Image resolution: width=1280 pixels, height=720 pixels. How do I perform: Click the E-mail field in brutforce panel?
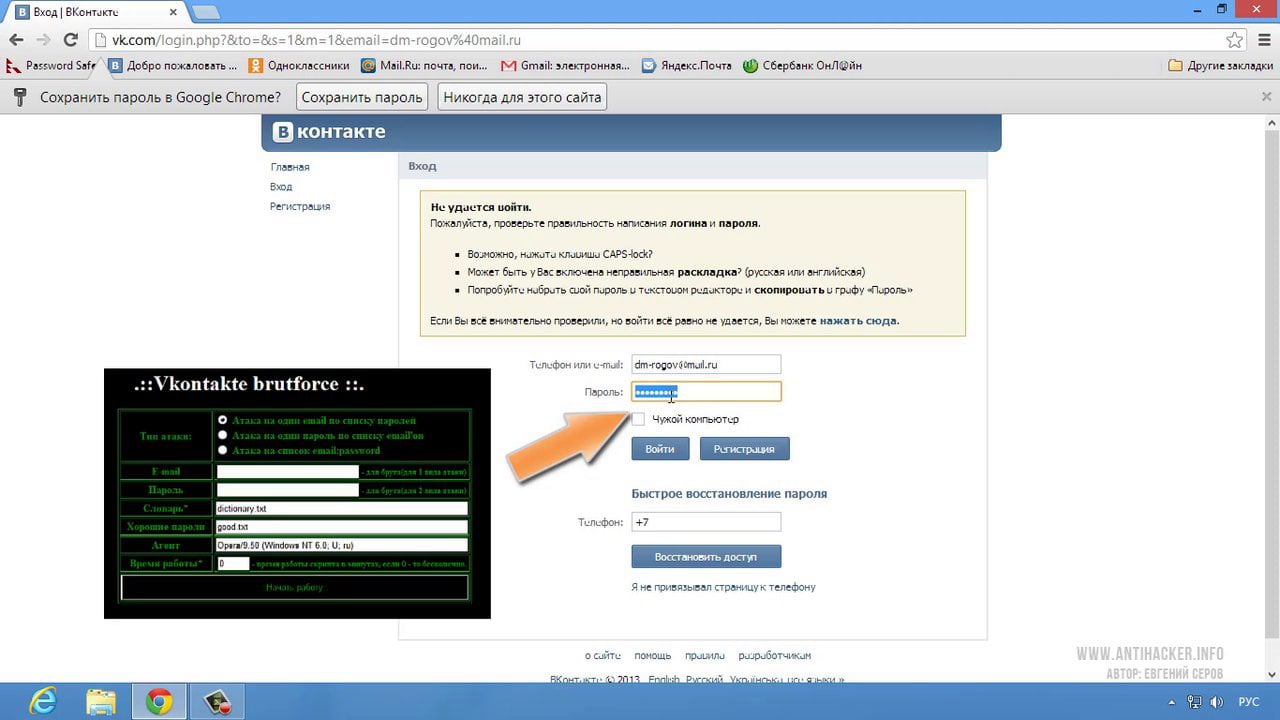[x=287, y=471]
